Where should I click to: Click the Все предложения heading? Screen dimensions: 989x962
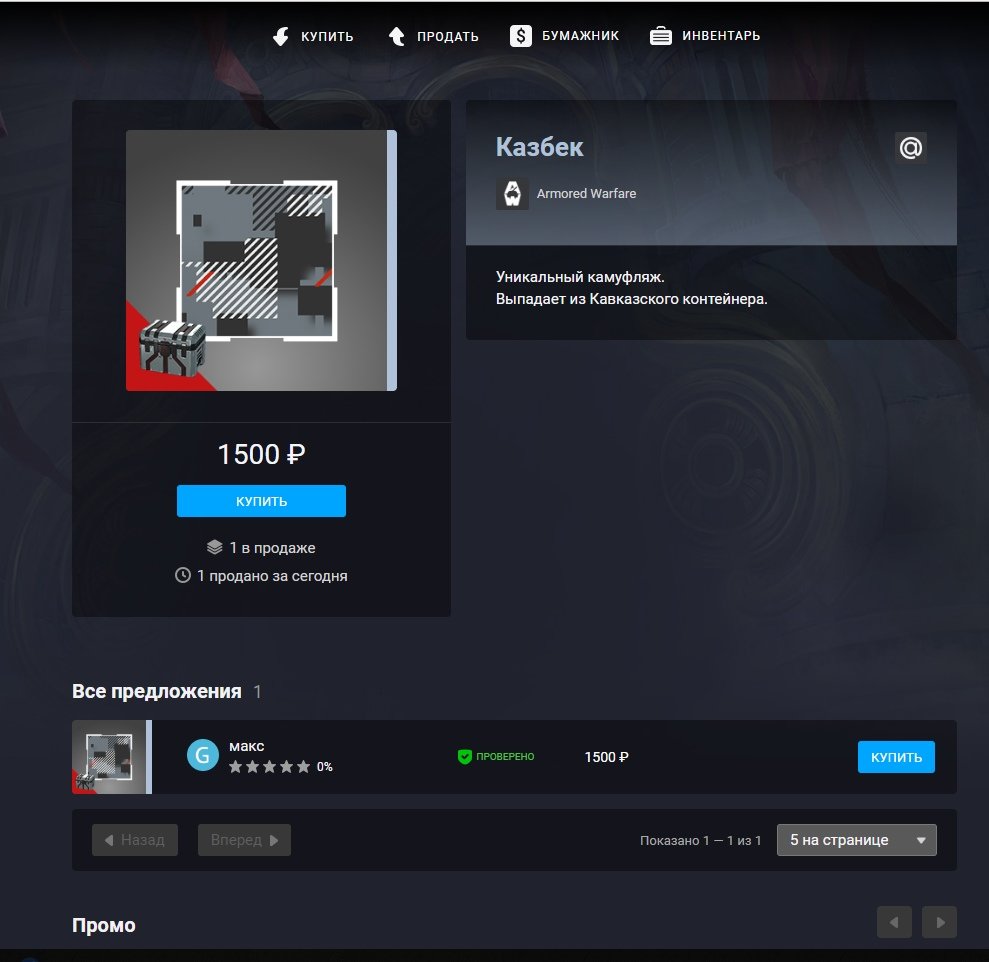point(156,691)
